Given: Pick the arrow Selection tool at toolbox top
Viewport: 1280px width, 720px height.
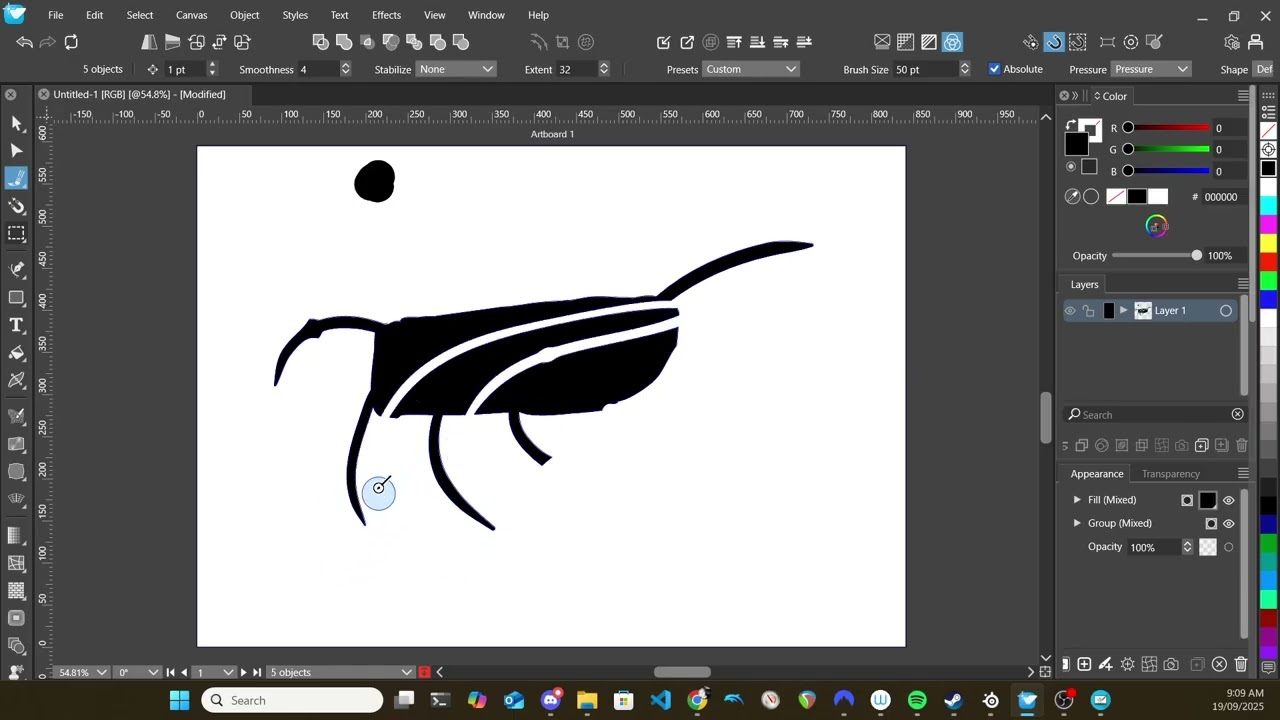Looking at the screenshot, I should [16, 122].
